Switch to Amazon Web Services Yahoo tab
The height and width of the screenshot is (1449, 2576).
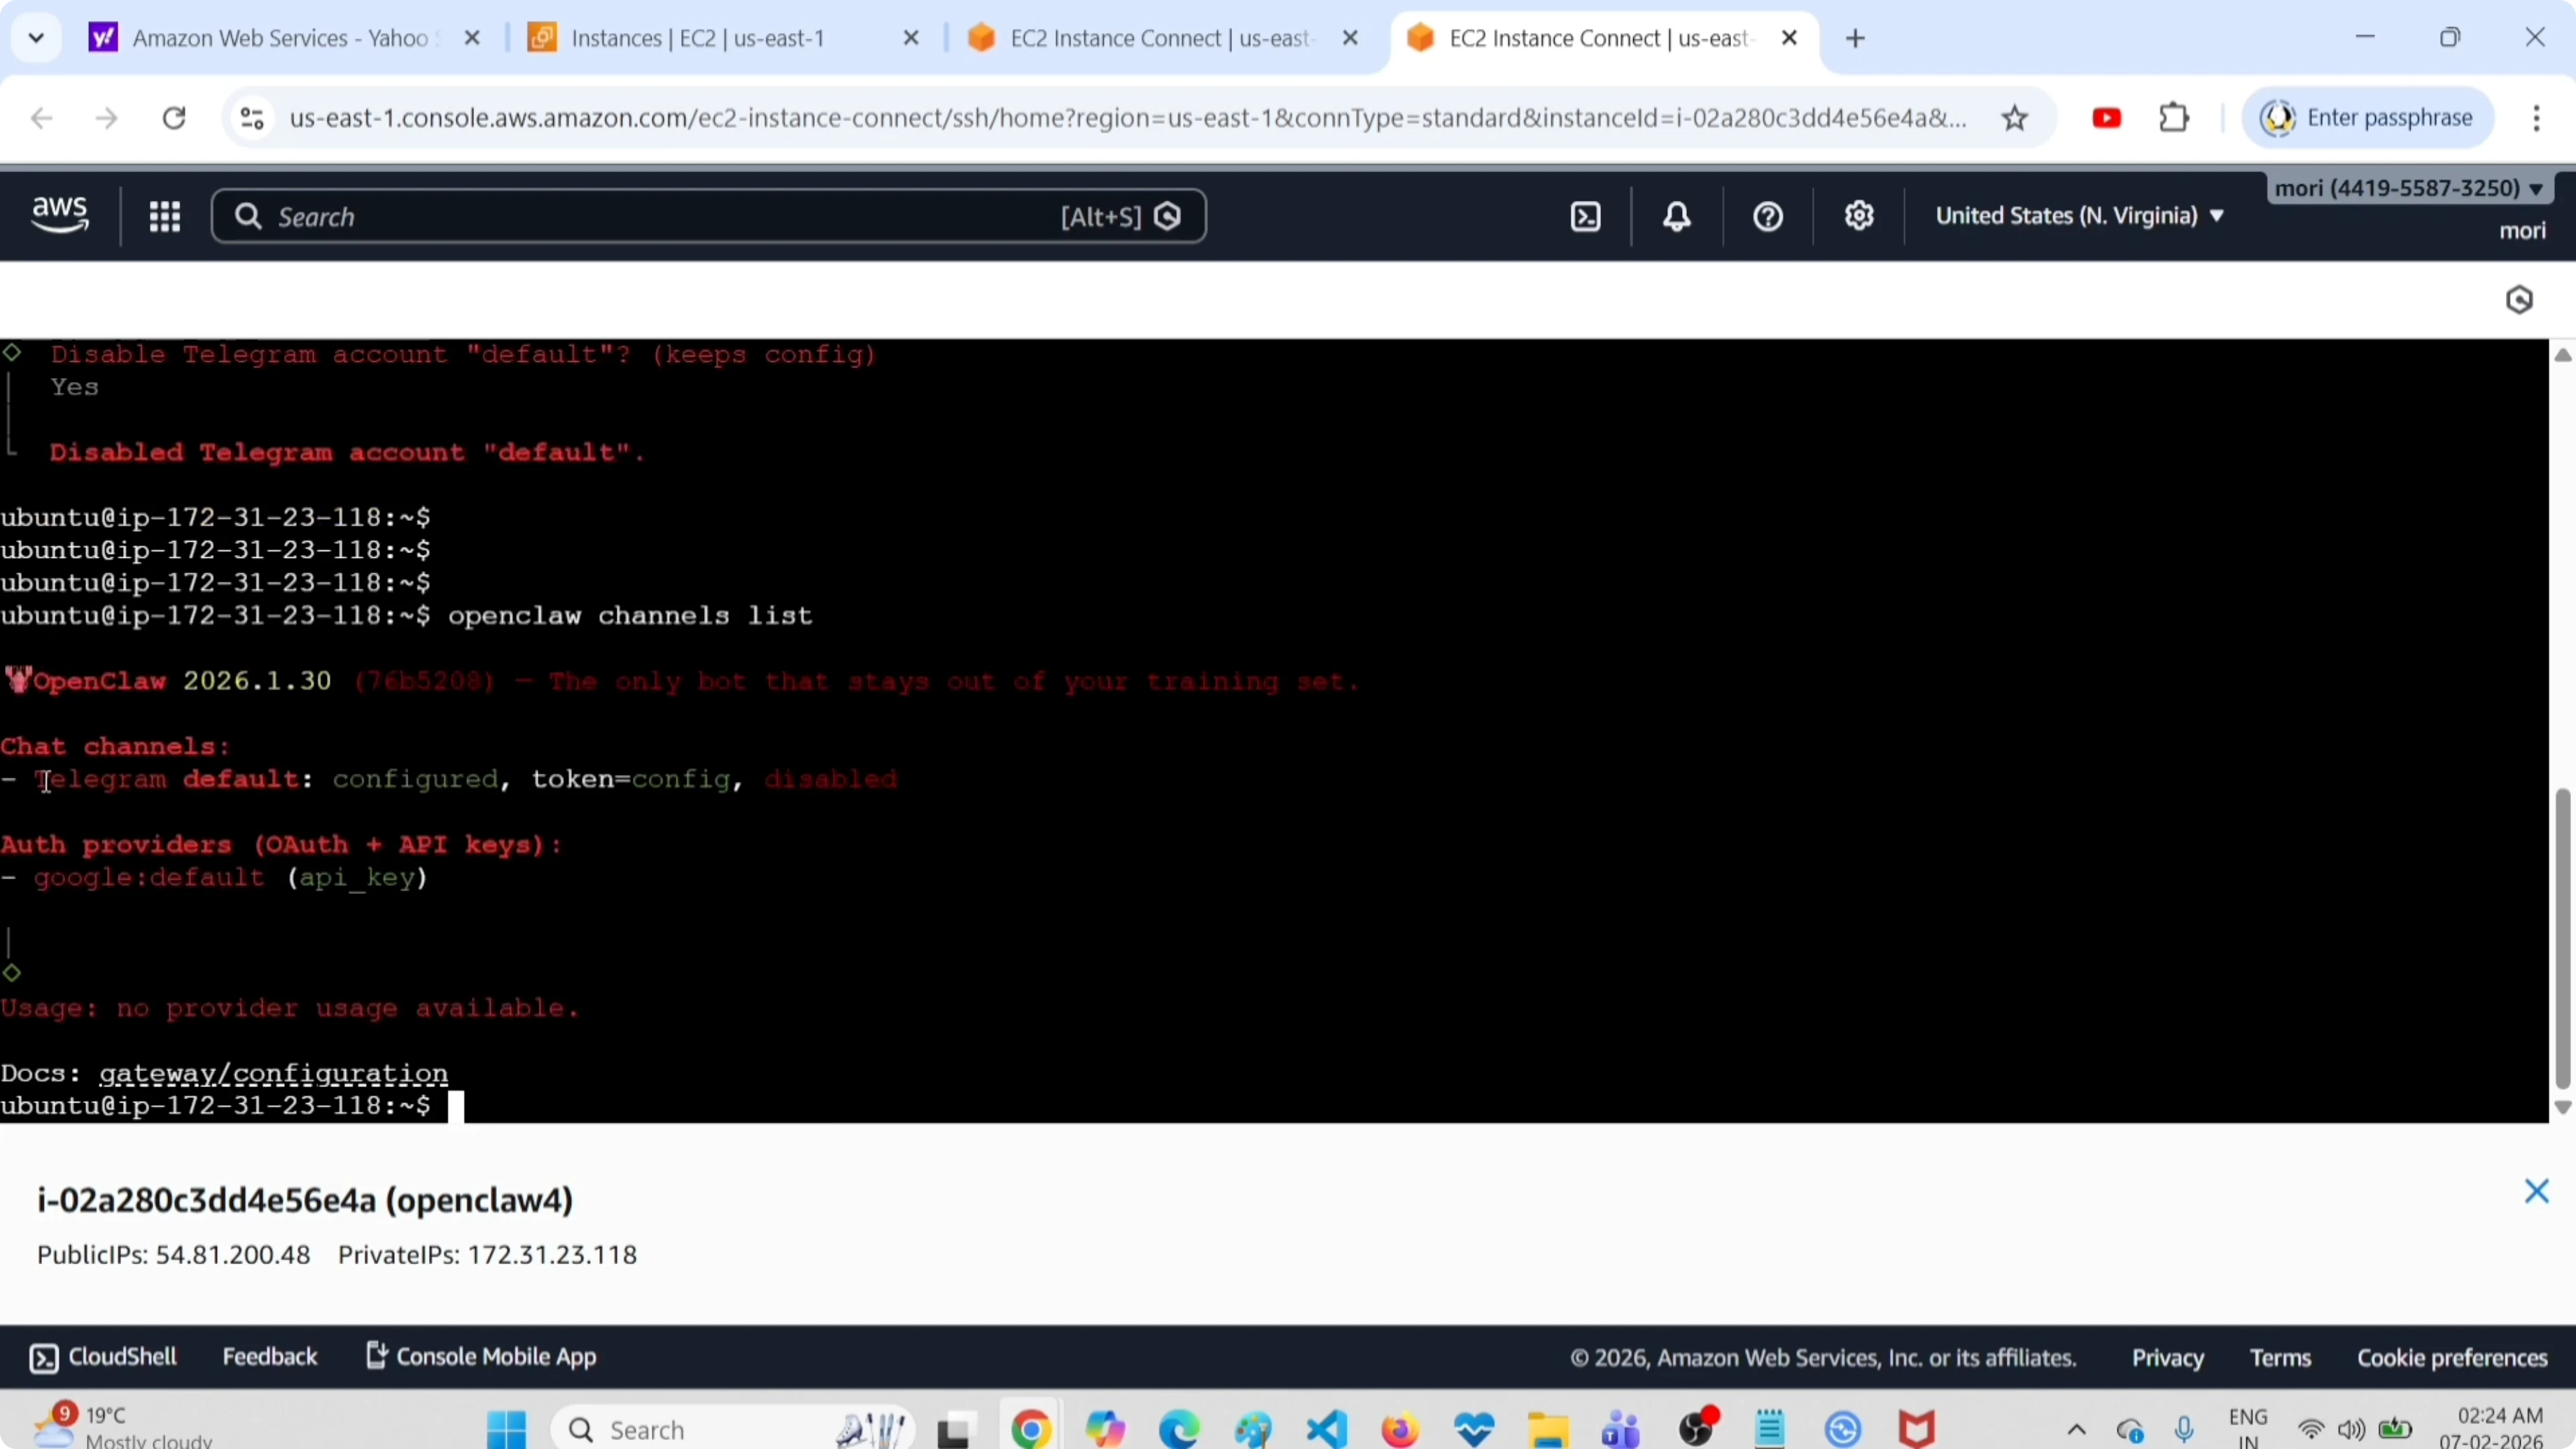point(279,38)
